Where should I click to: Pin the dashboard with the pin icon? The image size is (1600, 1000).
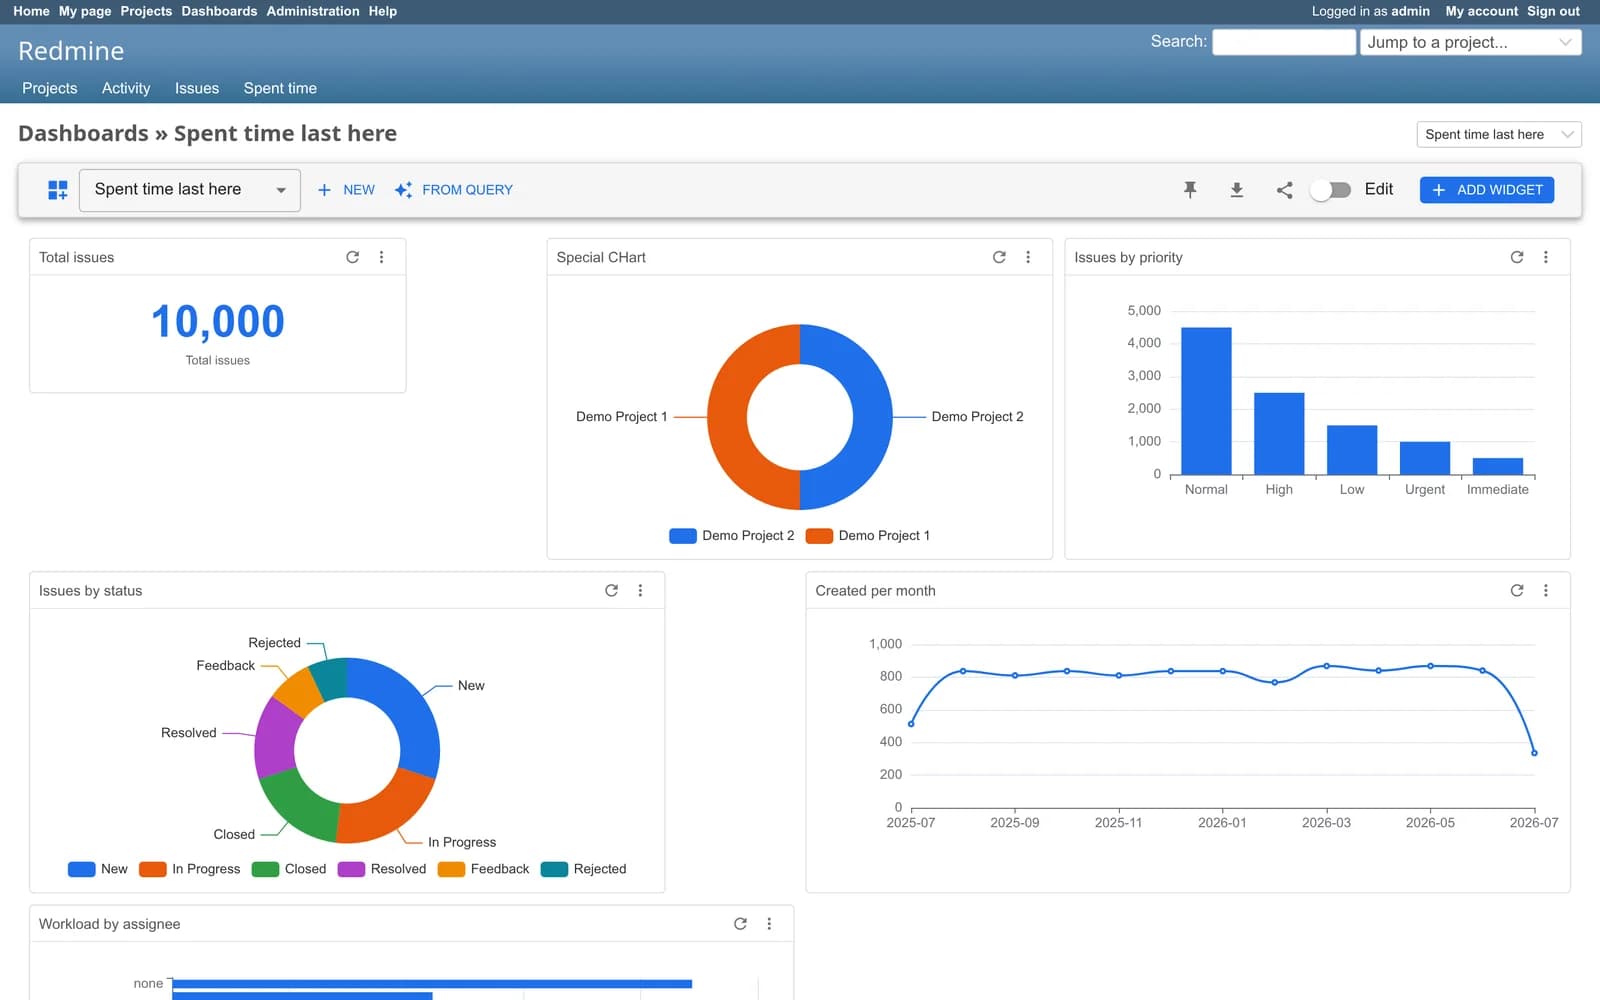point(1190,190)
